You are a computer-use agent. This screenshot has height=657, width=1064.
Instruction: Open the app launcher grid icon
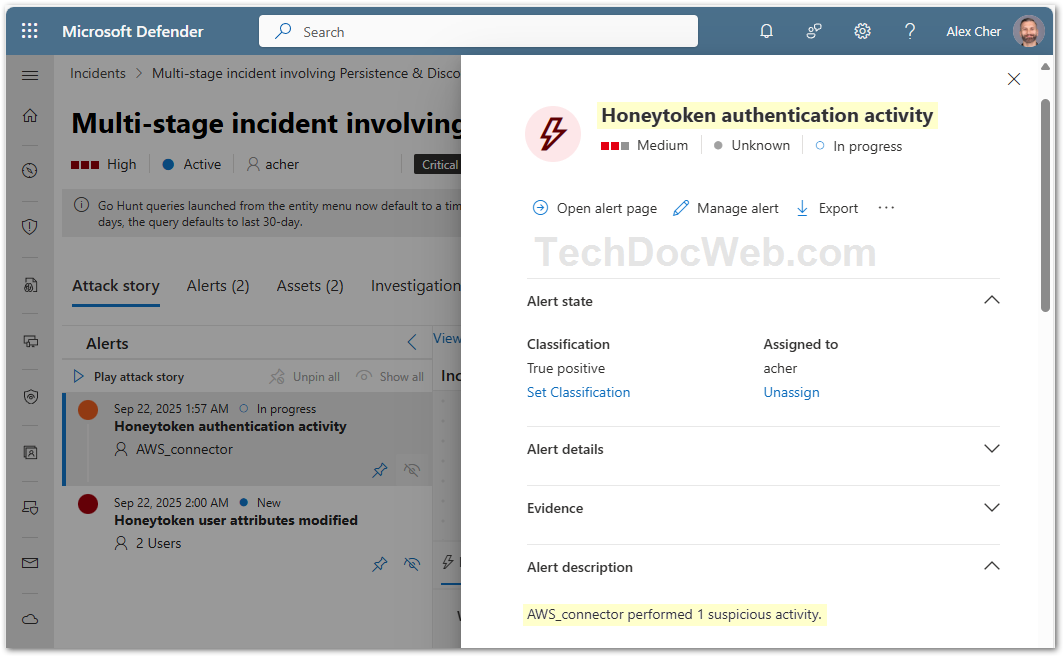tap(28, 31)
